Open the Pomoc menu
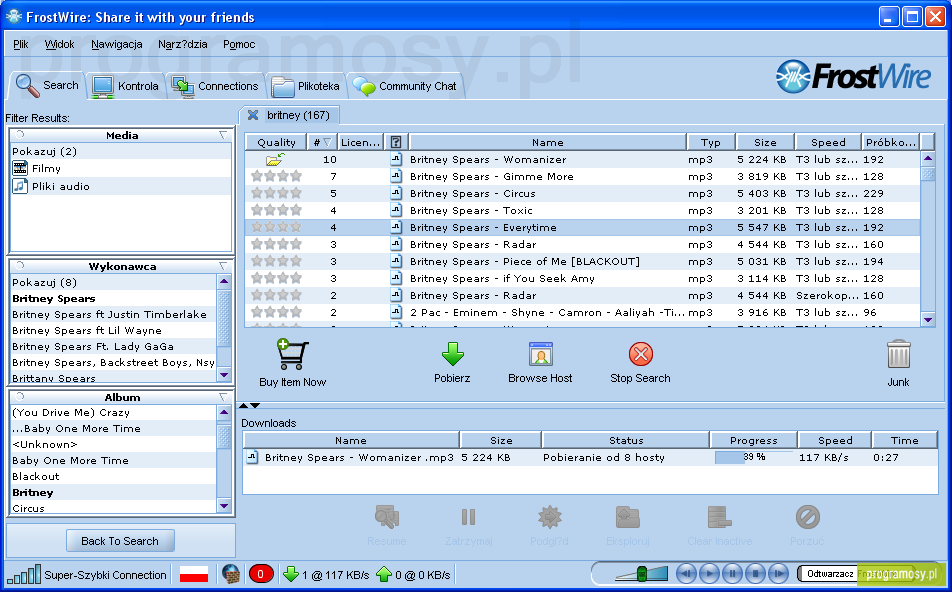The width and height of the screenshot is (952, 592). pos(239,44)
